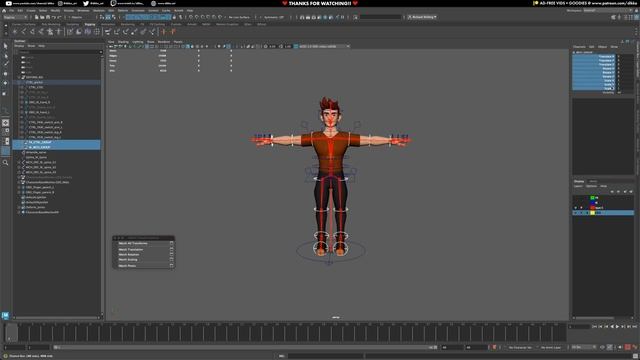Open the Symmetry Off dropdown
Viewport: 640px width, 360px height.
coord(273,17)
